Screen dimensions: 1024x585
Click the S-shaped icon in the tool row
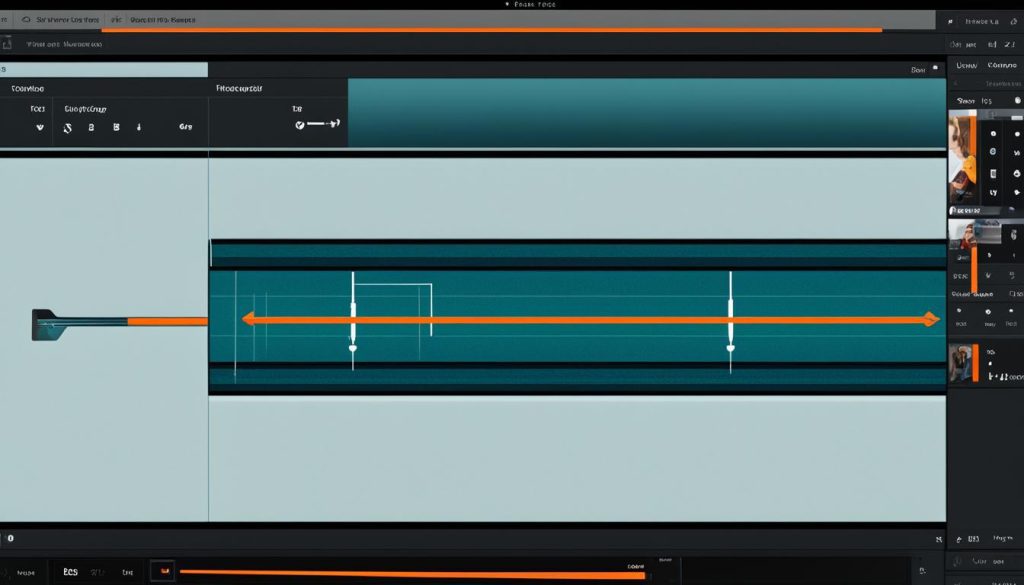(67, 127)
